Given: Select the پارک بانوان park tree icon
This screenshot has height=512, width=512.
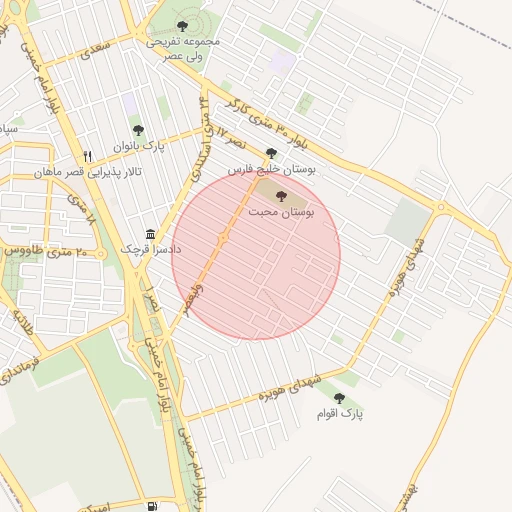Looking at the screenshot, I should point(138,130).
